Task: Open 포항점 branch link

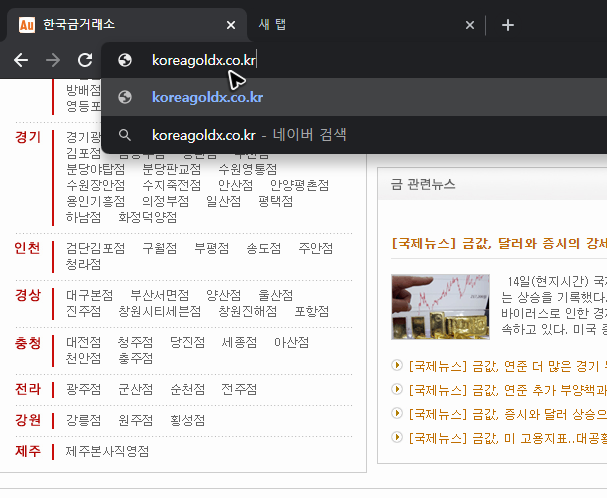Action: click(312, 311)
